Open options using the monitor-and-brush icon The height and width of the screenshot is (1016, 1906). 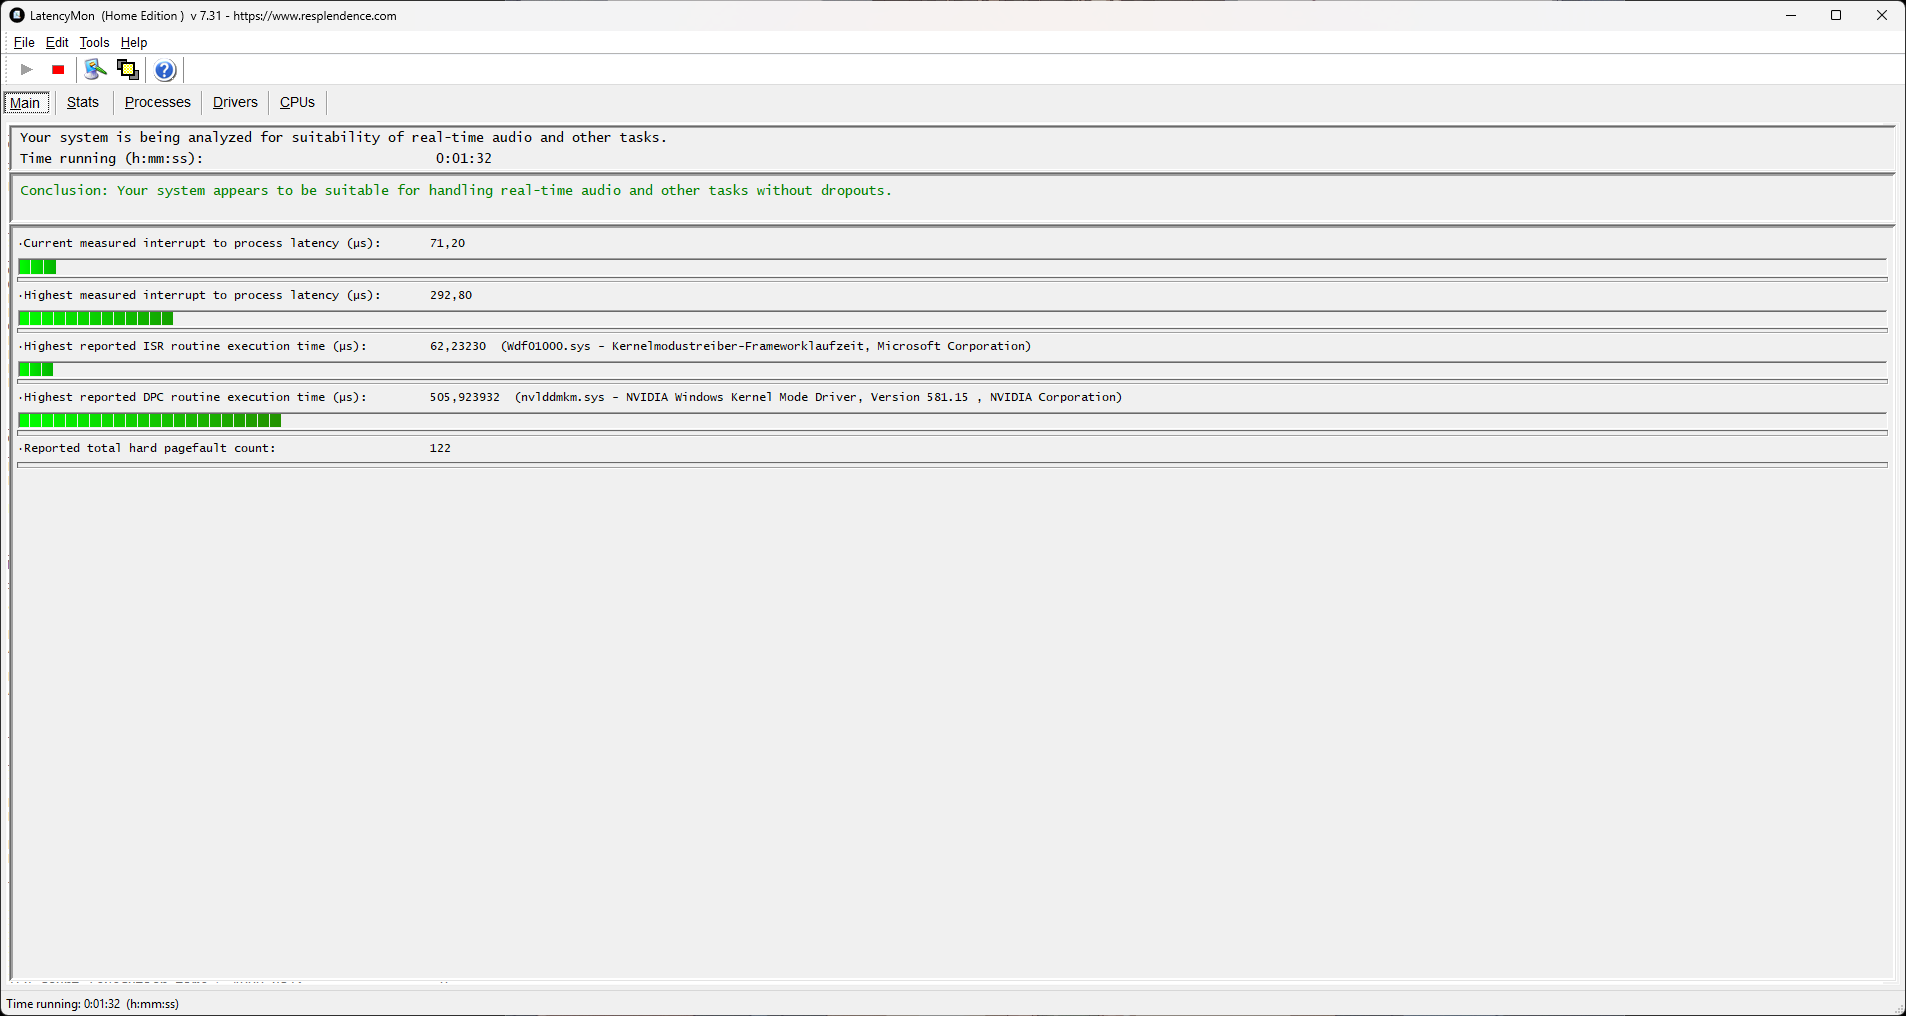(x=95, y=70)
